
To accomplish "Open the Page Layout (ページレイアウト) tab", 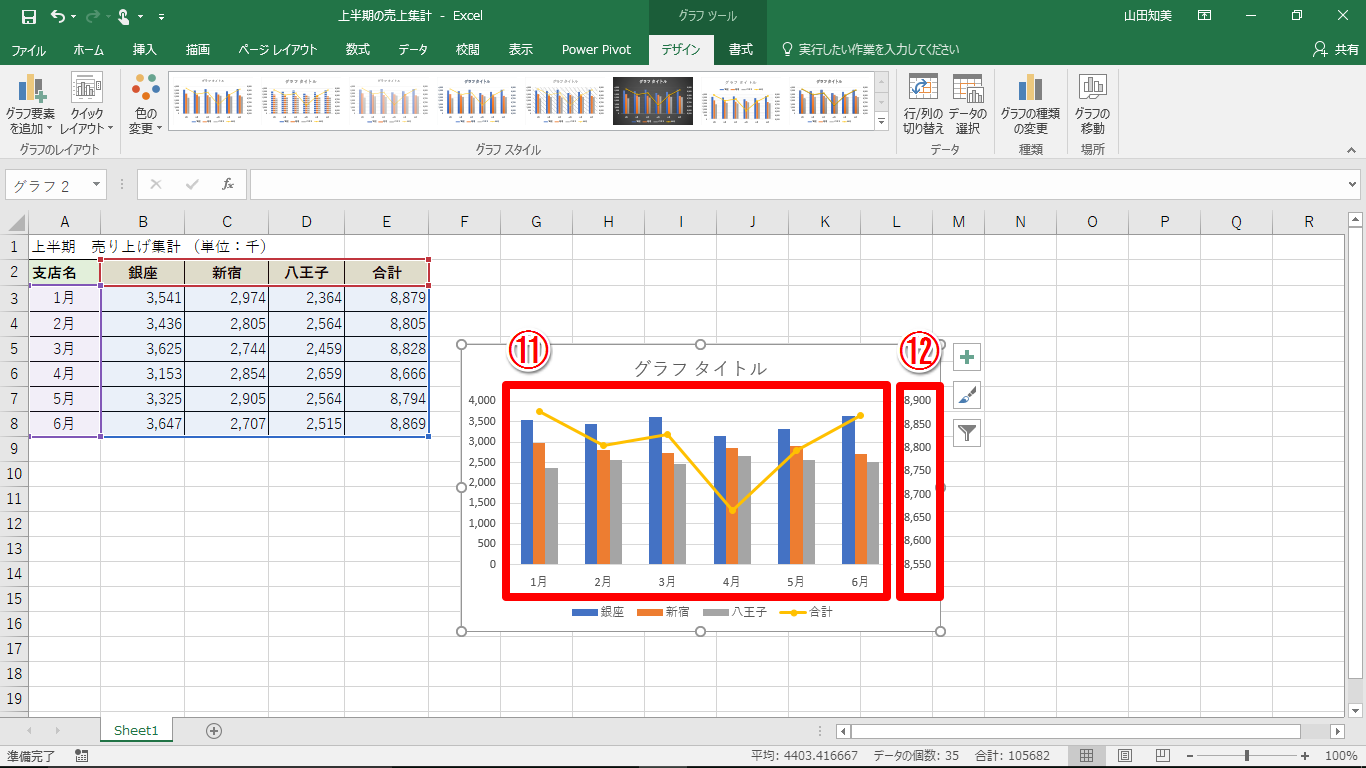I will click(x=278, y=49).
